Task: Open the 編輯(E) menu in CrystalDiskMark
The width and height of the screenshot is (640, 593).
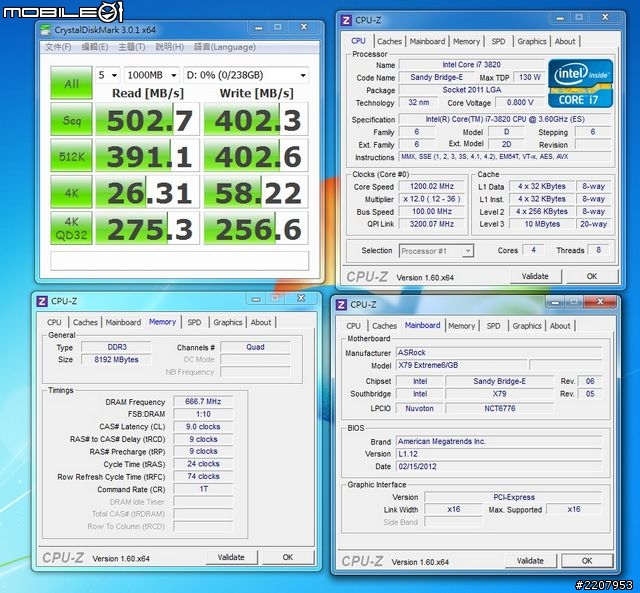Action: (95, 47)
